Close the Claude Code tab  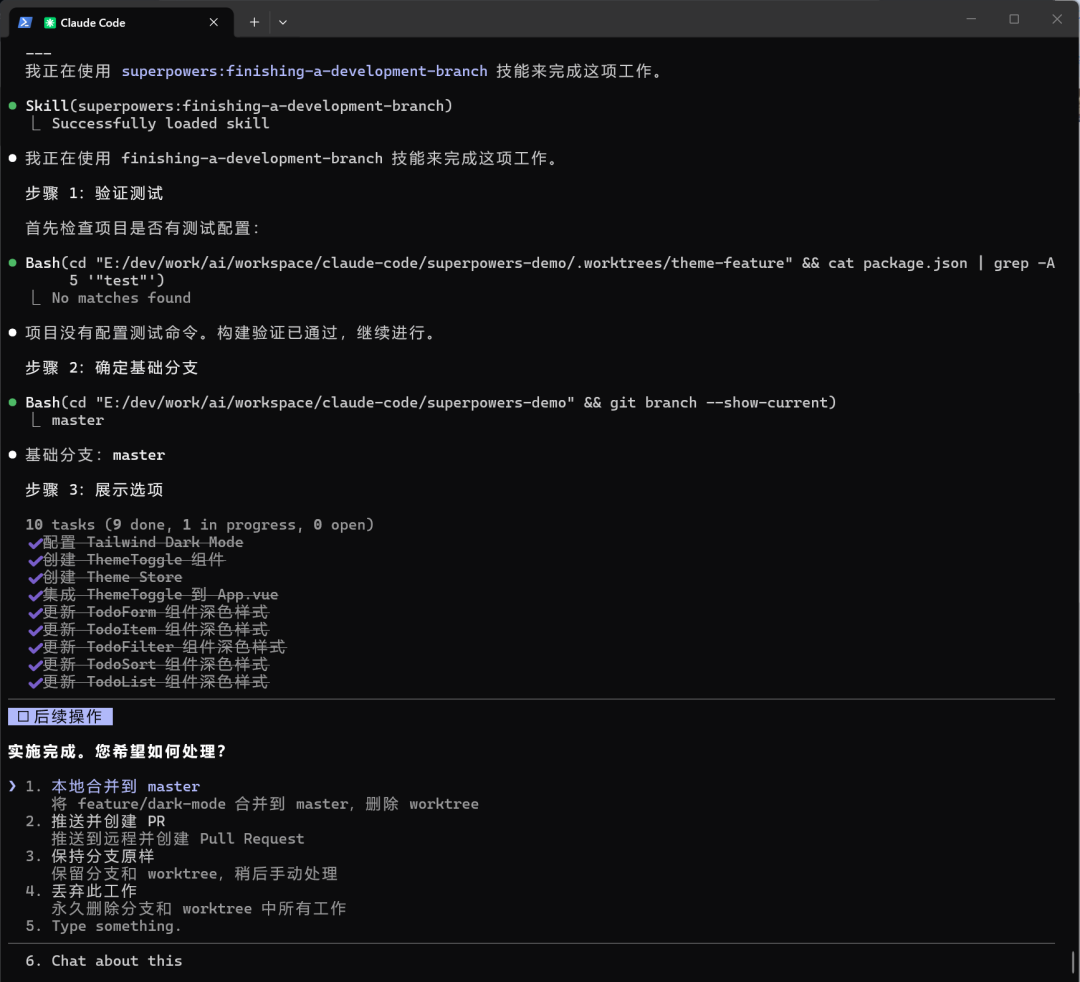point(214,22)
